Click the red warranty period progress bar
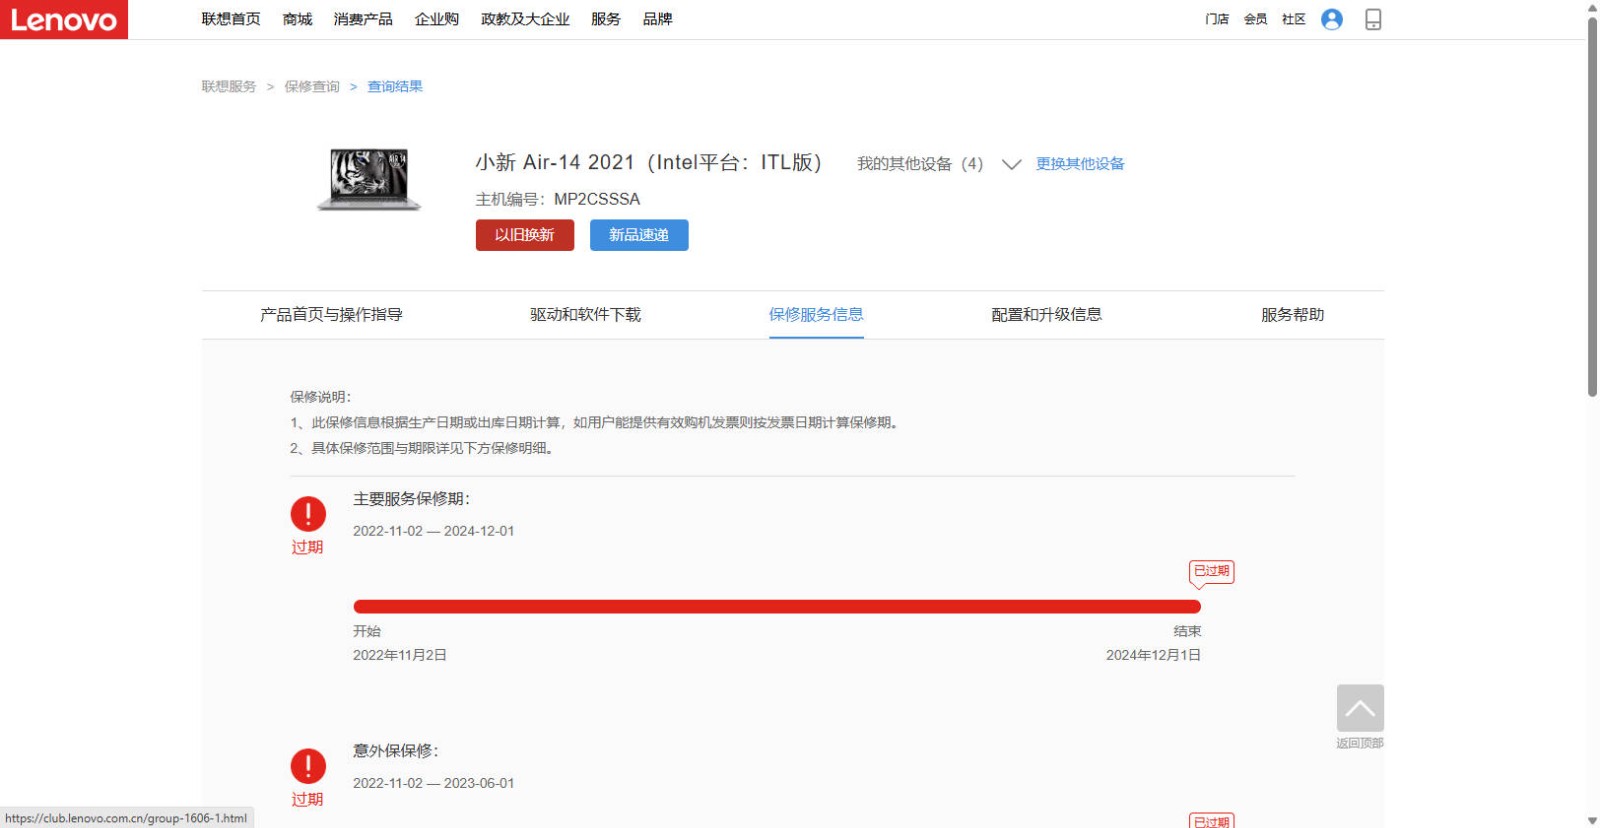Image resolution: width=1600 pixels, height=828 pixels. point(776,606)
